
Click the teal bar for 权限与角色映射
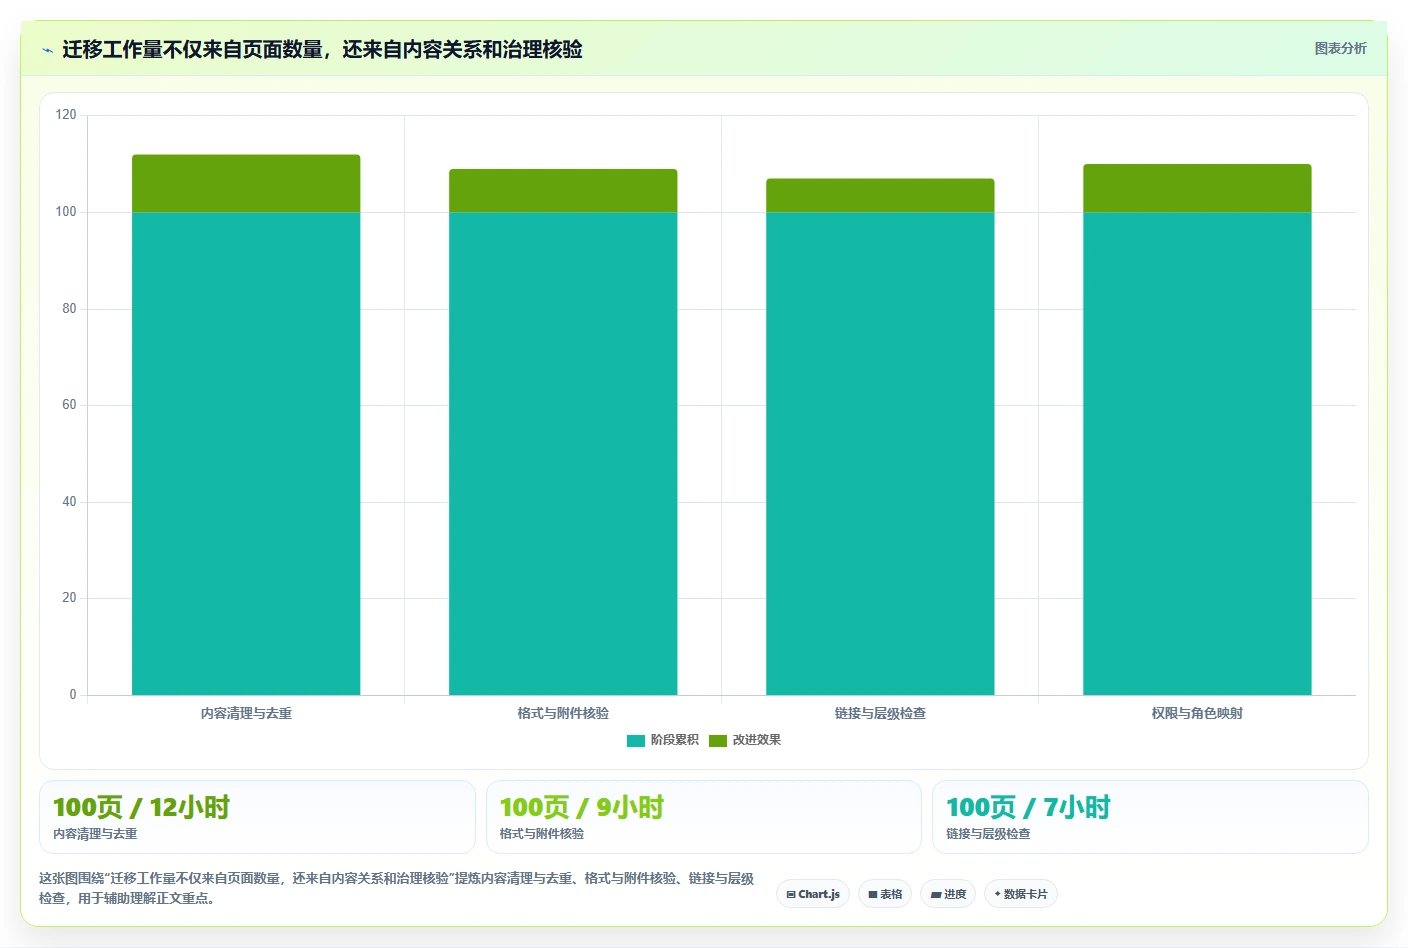tap(1197, 453)
